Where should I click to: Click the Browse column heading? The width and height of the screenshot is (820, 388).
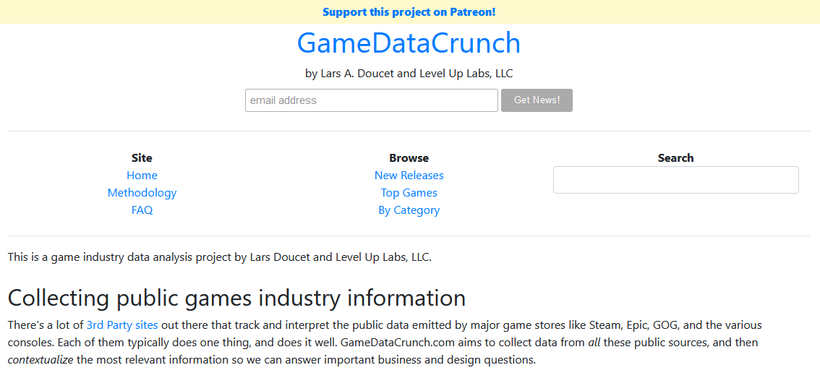409,158
